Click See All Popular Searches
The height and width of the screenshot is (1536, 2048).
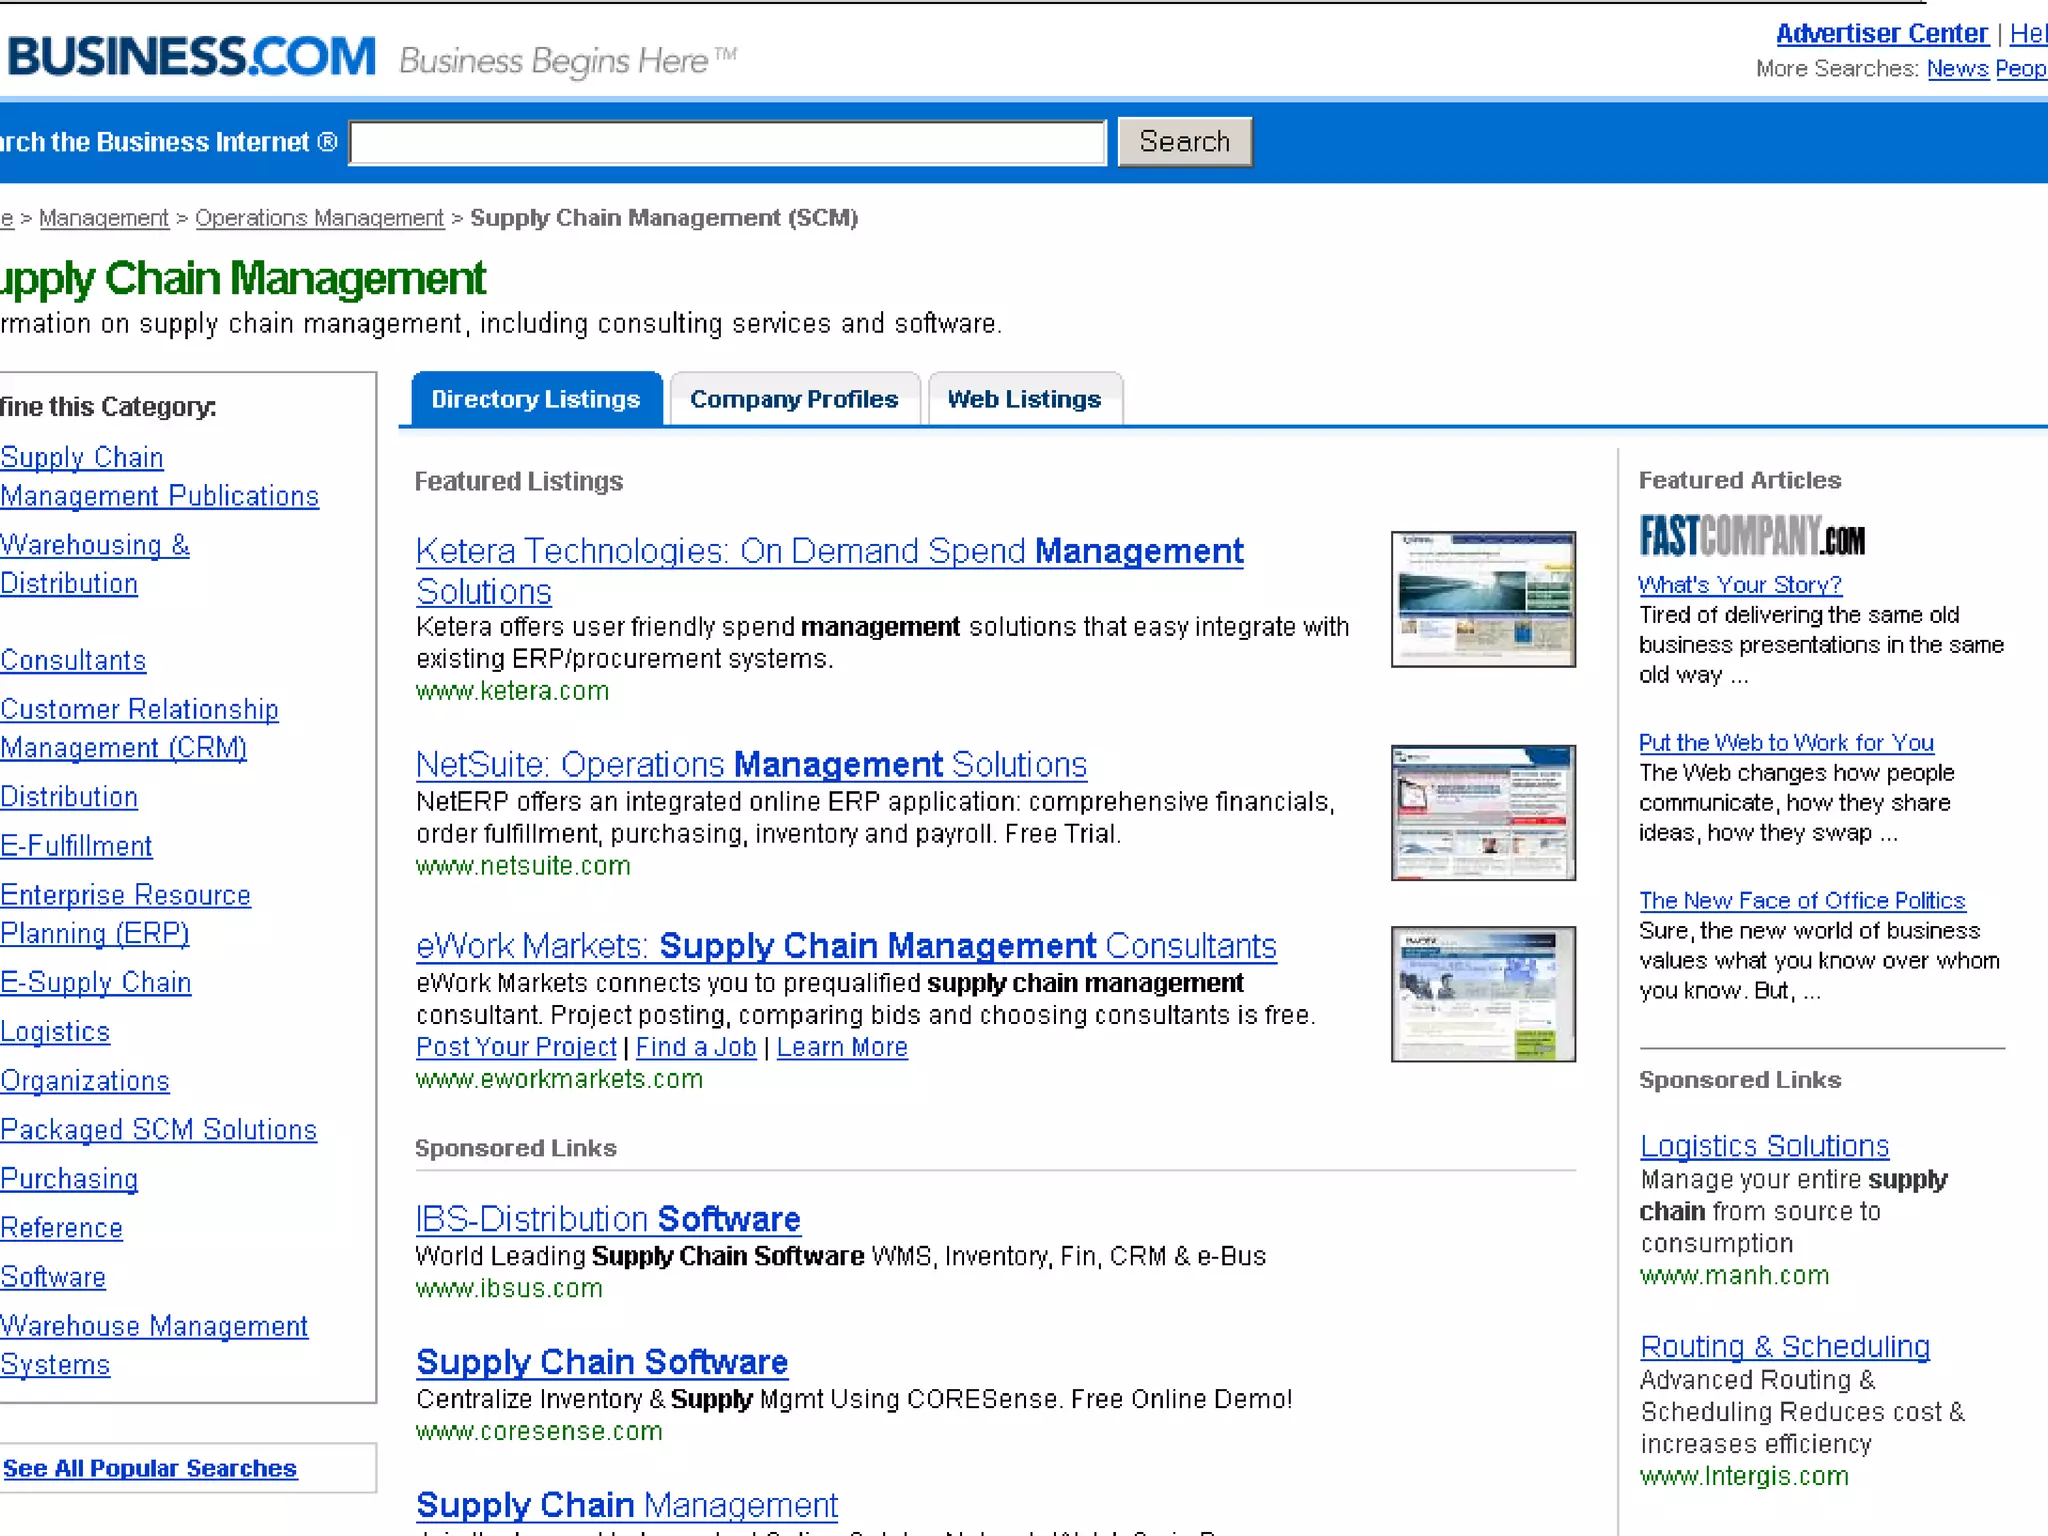tap(150, 1468)
